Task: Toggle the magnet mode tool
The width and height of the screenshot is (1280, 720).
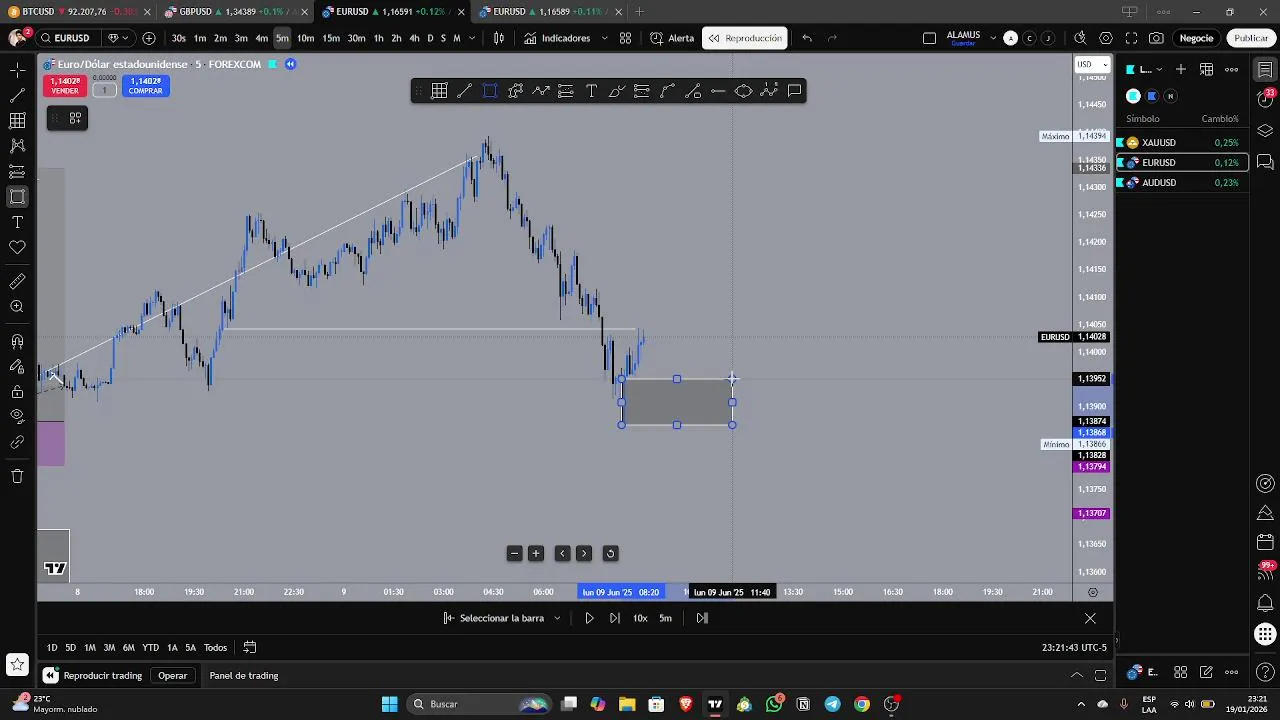Action: point(17,342)
